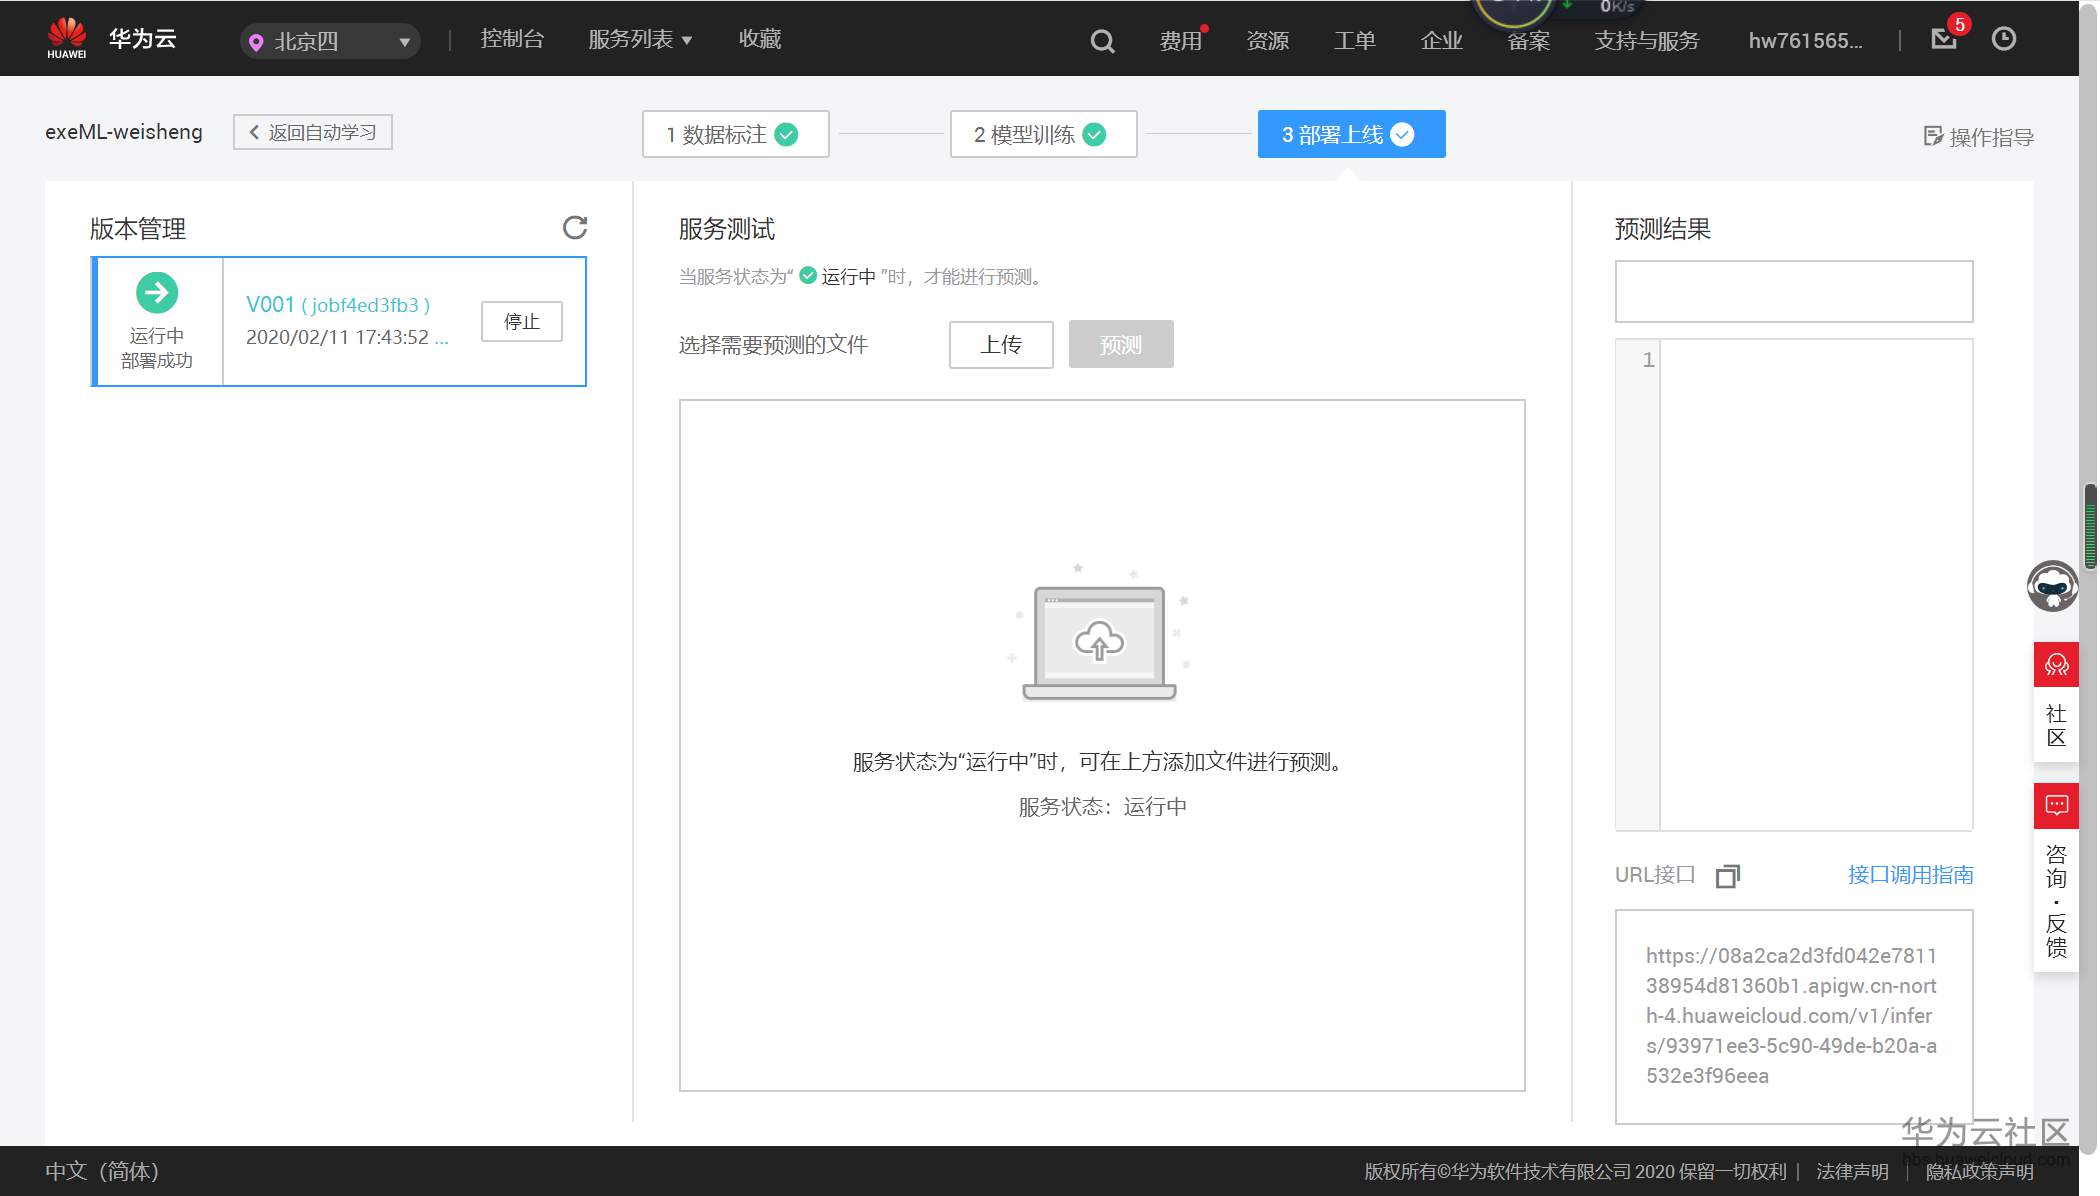Open recent history via the clock icon
2100x1196 pixels.
pos(2004,38)
